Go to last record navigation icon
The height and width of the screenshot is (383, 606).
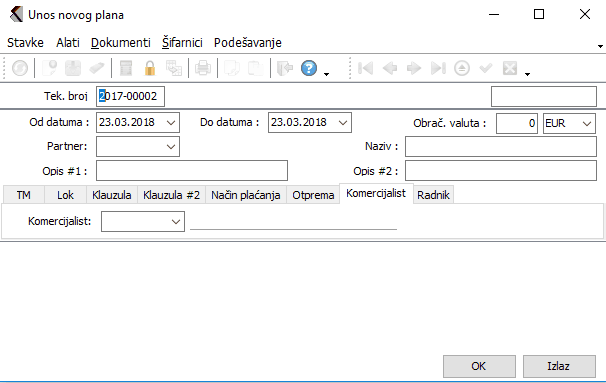[438, 68]
